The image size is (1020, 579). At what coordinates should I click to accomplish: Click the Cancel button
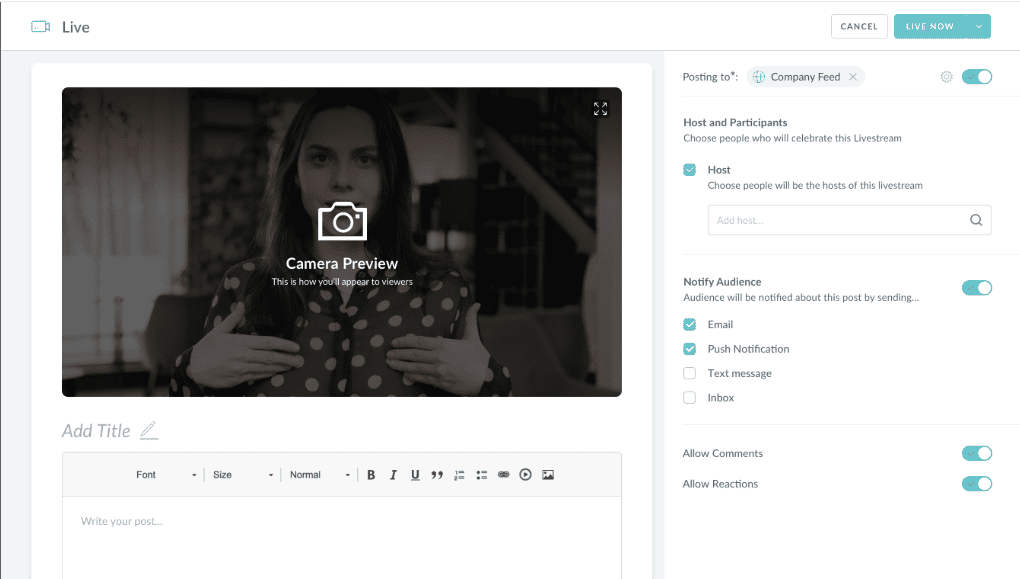(858, 26)
